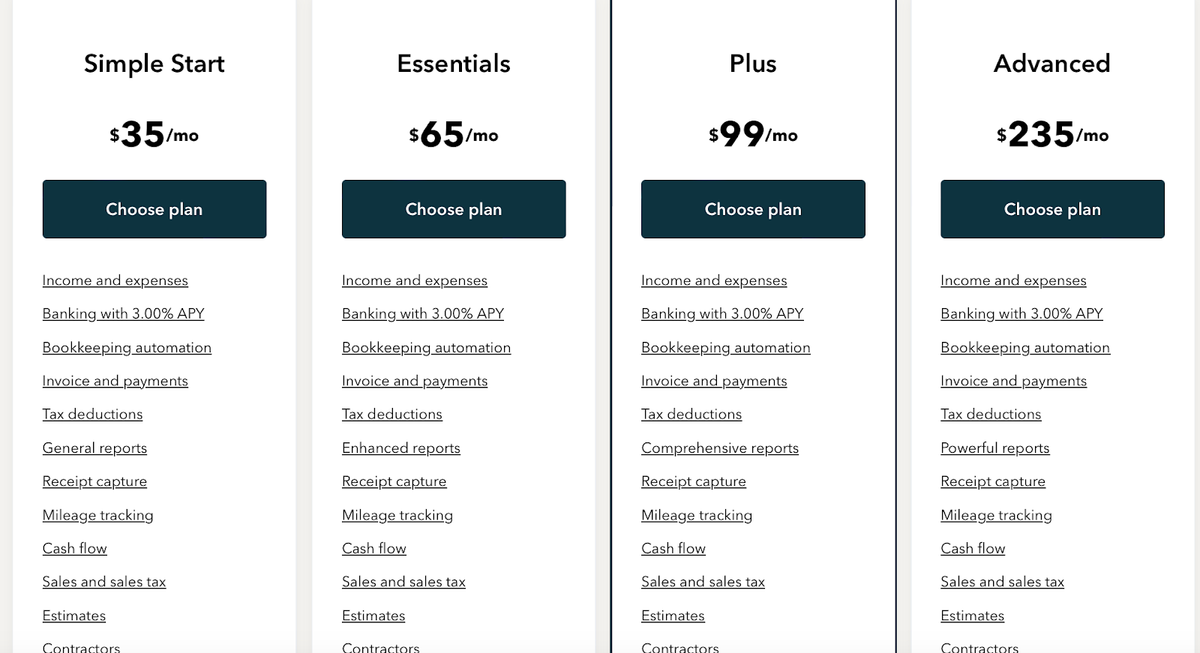The width and height of the screenshot is (1200, 653).
Task: Click Income and expenses under Simple Start
Action: 115,281
